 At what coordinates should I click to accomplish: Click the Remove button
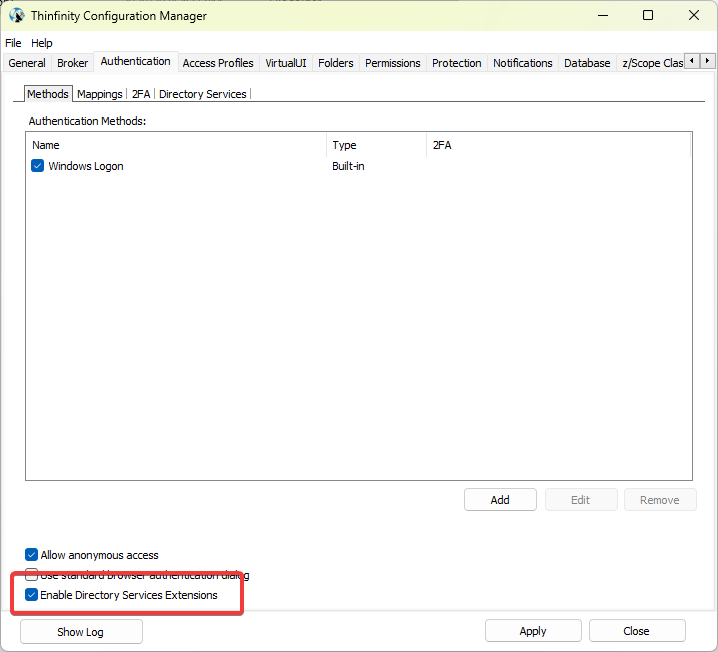pos(660,500)
